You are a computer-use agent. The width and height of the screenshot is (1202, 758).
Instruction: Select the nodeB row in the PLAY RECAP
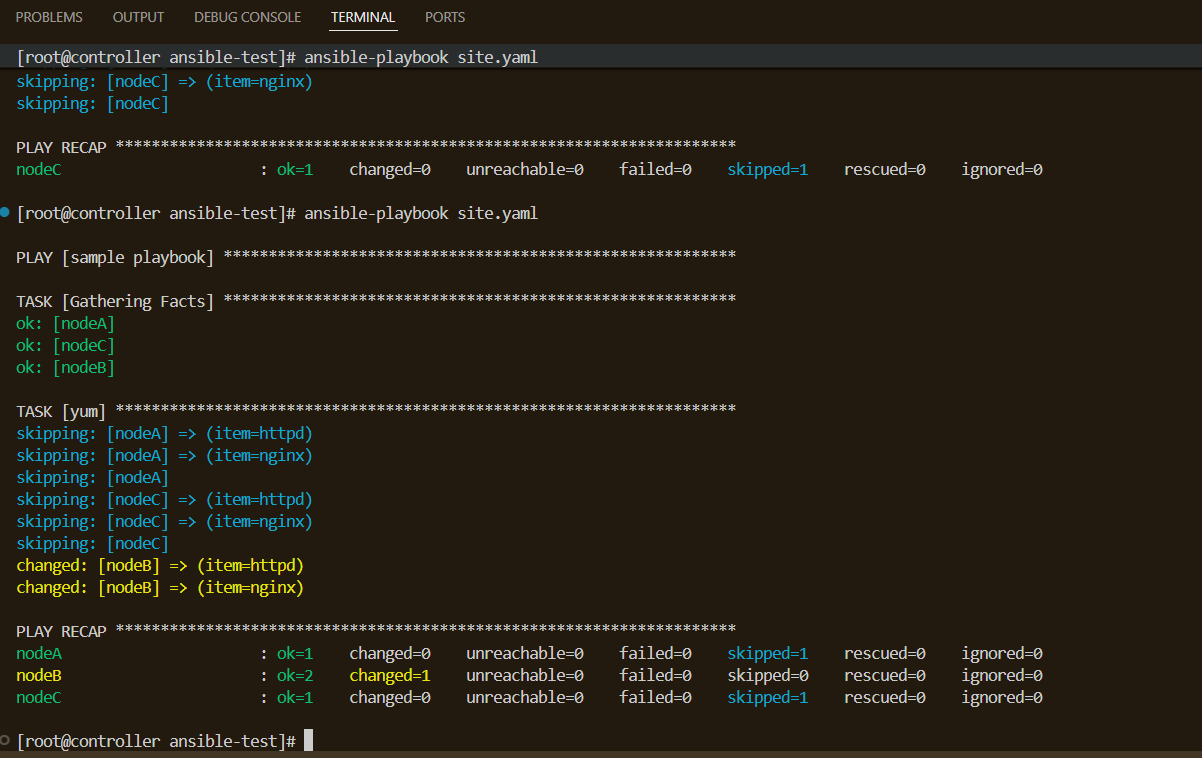[x=39, y=675]
